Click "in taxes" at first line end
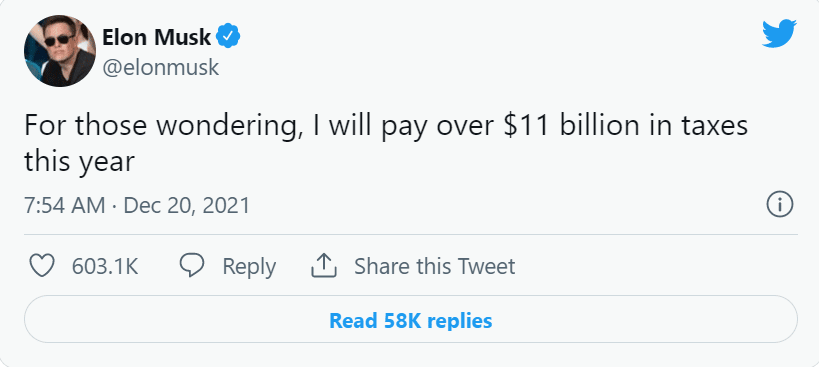Image resolution: width=819 pixels, height=367 pixels. click(699, 126)
